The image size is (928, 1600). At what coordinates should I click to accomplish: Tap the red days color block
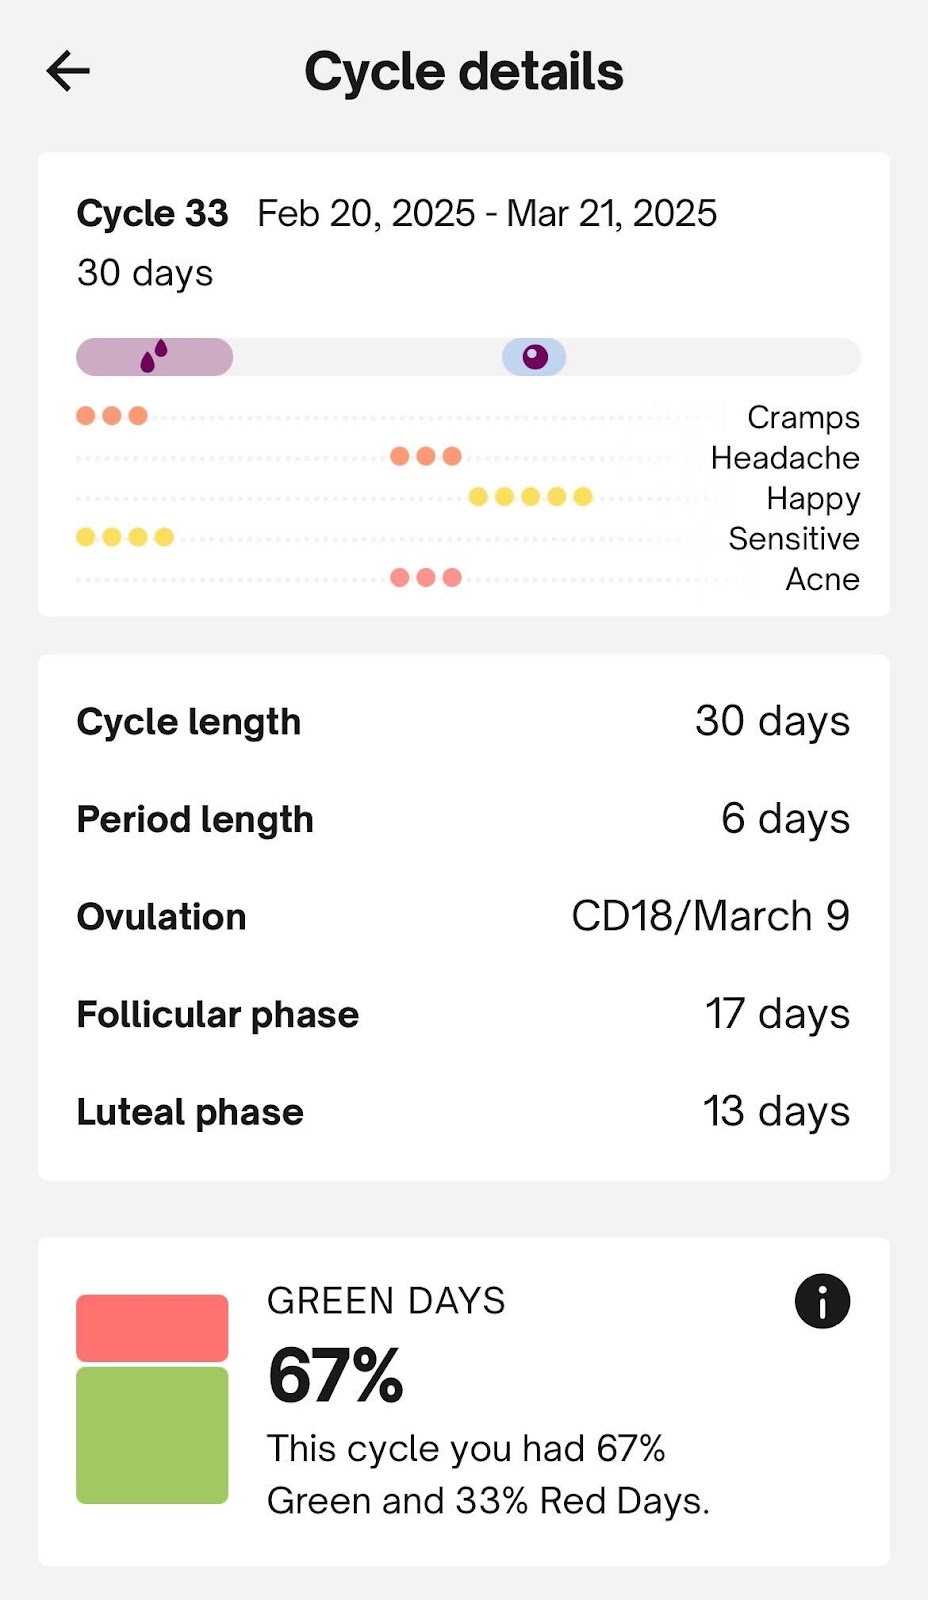pos(152,1328)
